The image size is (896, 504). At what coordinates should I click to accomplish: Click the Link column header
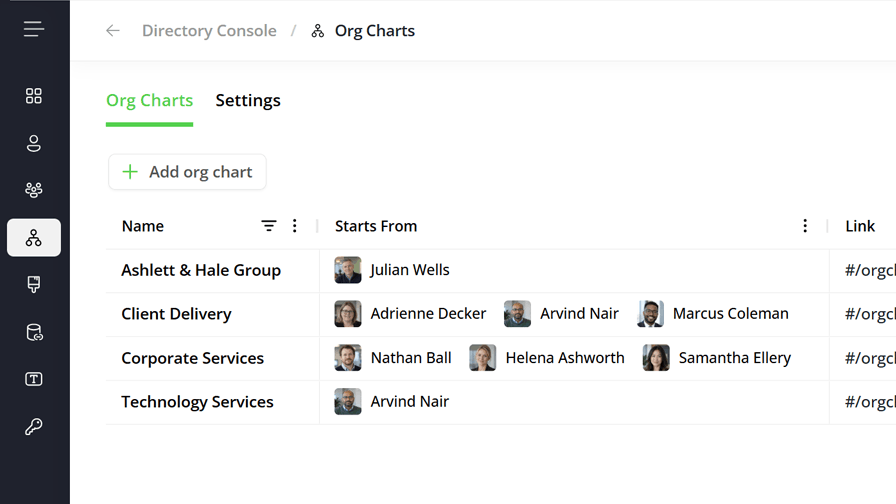coord(860,226)
